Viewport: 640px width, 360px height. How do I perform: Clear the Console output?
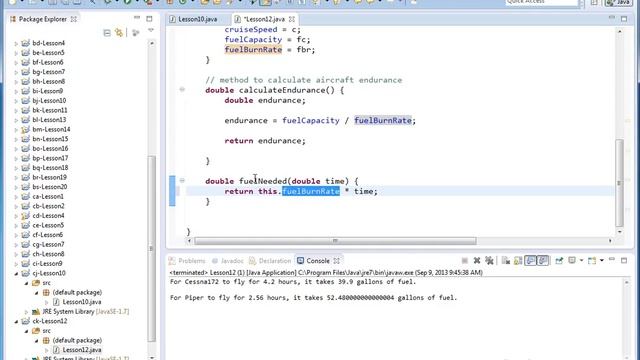(506, 261)
